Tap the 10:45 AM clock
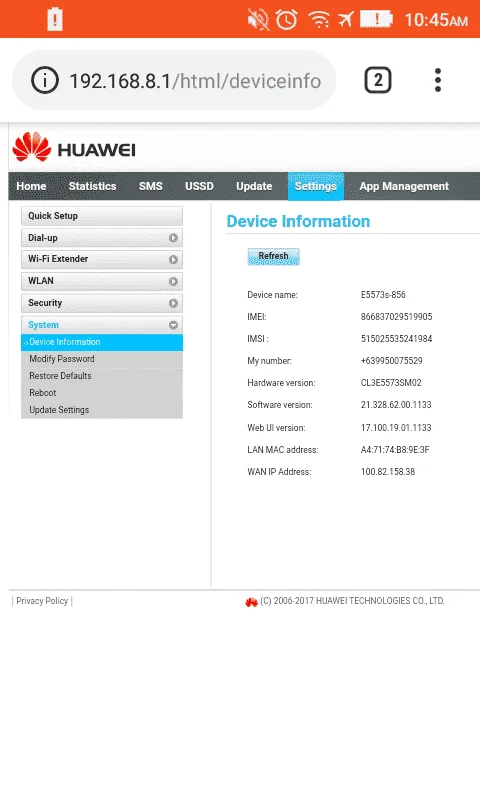Viewport: 480px width, 800px height. [436, 20]
